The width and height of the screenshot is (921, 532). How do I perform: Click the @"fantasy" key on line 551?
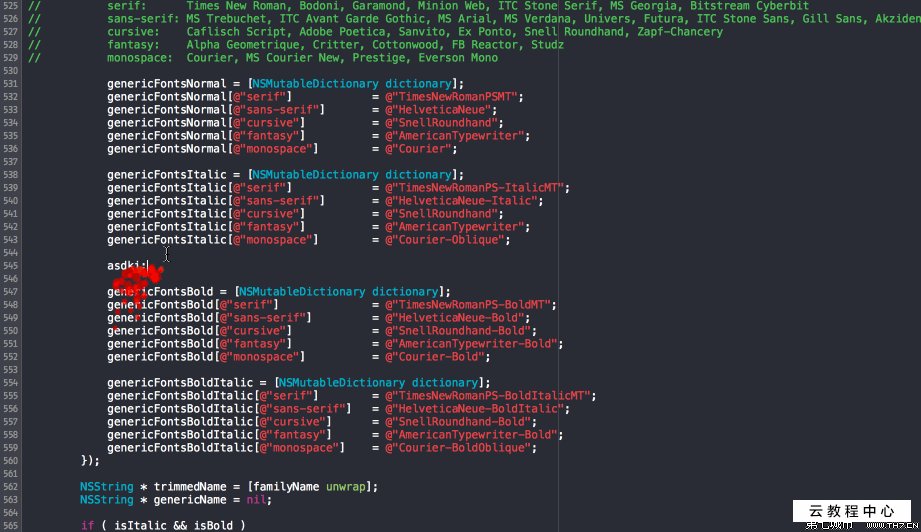point(253,344)
